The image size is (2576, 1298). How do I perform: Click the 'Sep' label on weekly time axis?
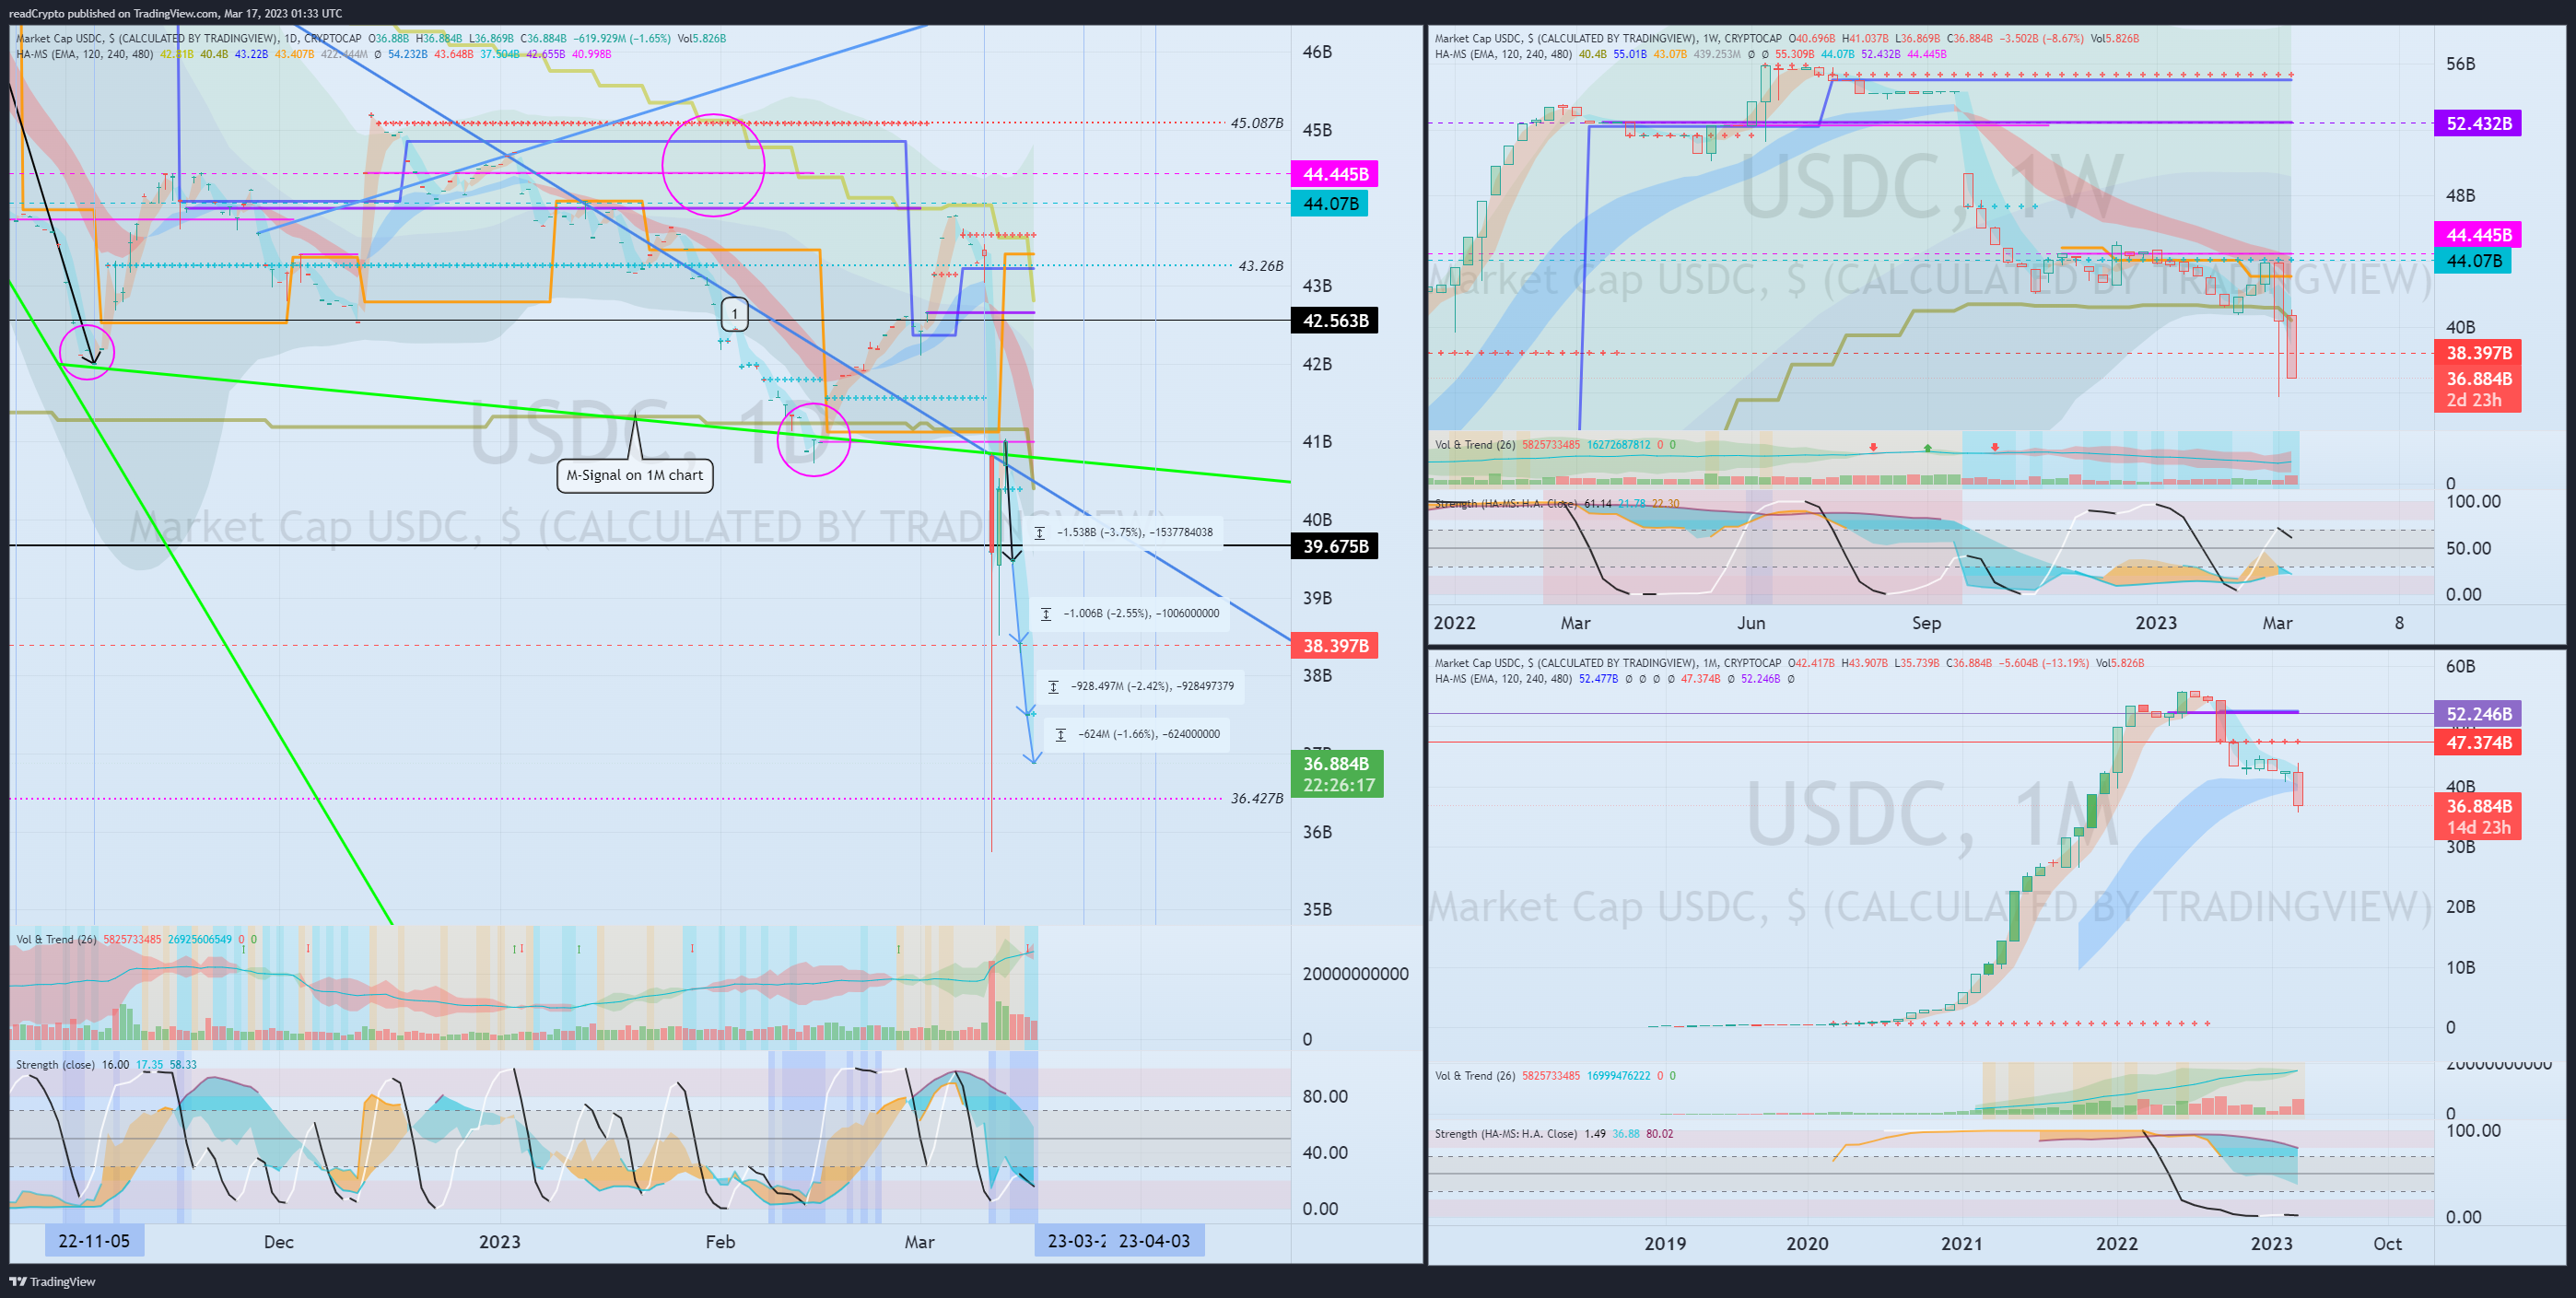(x=1926, y=623)
